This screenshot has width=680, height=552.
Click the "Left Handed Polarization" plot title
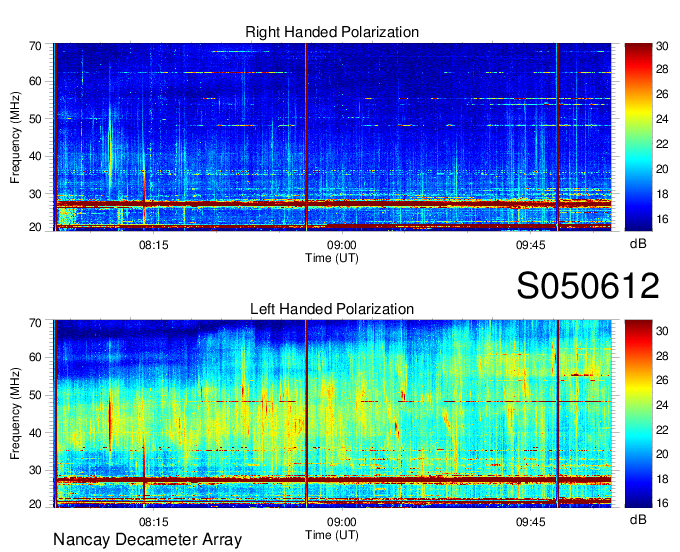click(332, 309)
